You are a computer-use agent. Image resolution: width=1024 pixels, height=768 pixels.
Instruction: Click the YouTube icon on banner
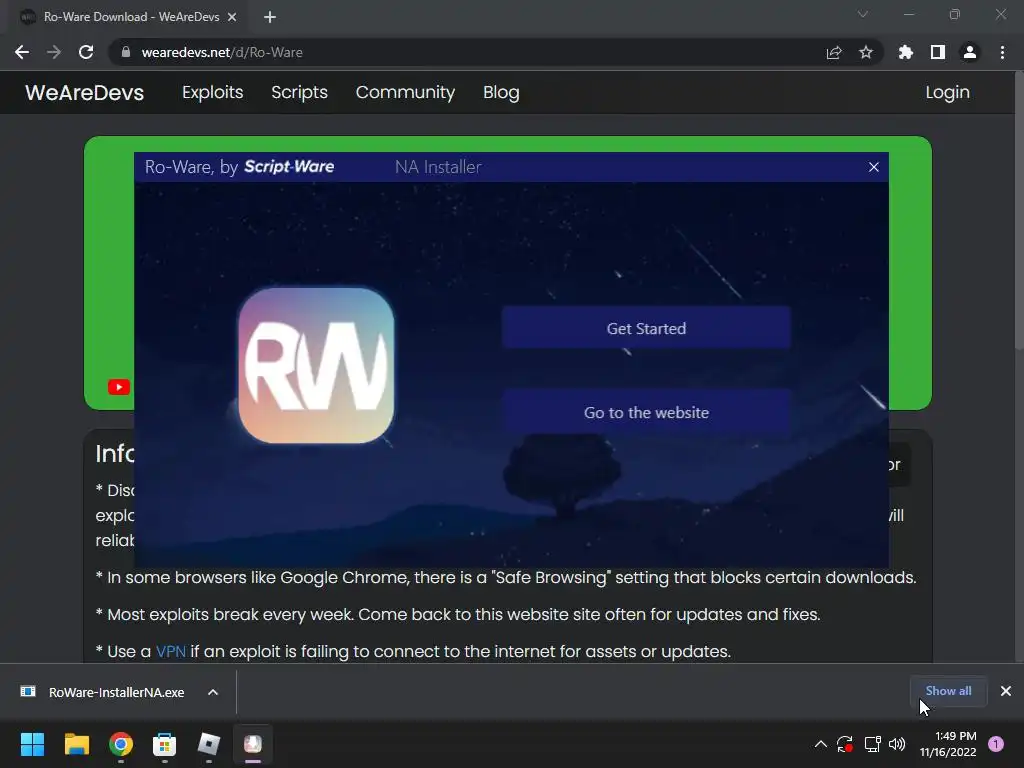point(119,387)
